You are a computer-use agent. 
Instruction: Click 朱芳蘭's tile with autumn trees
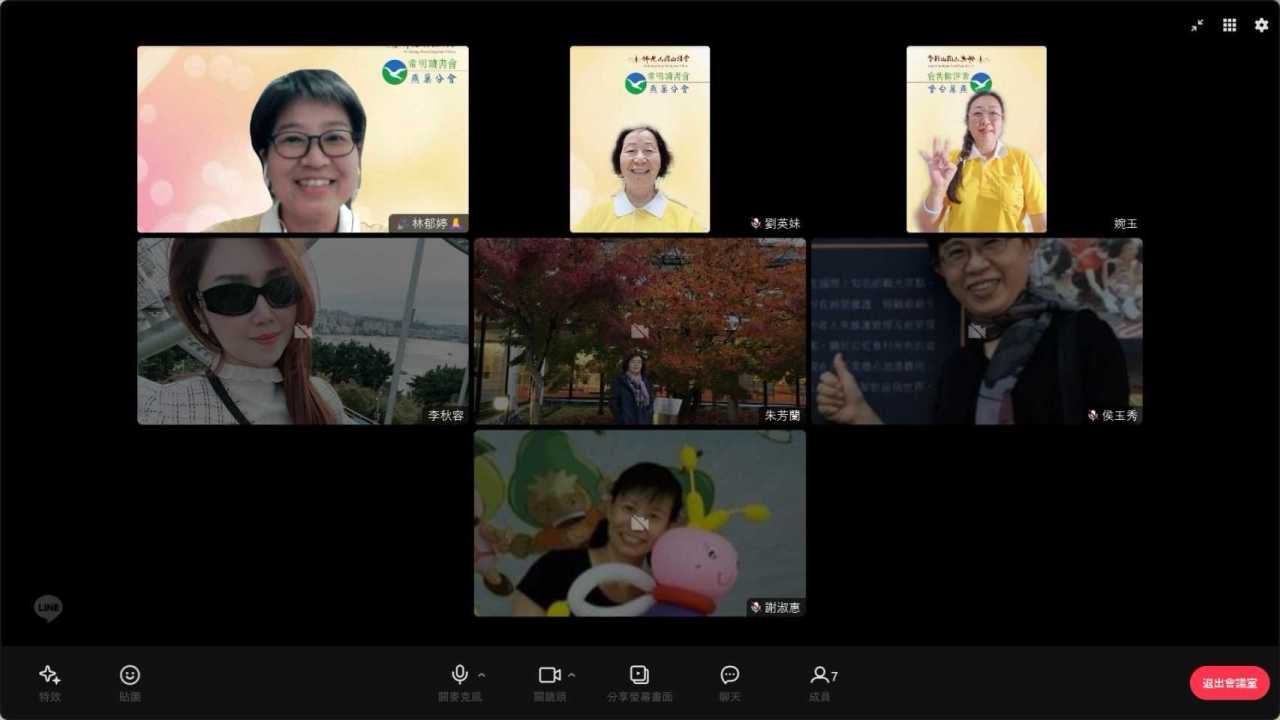[639, 331]
